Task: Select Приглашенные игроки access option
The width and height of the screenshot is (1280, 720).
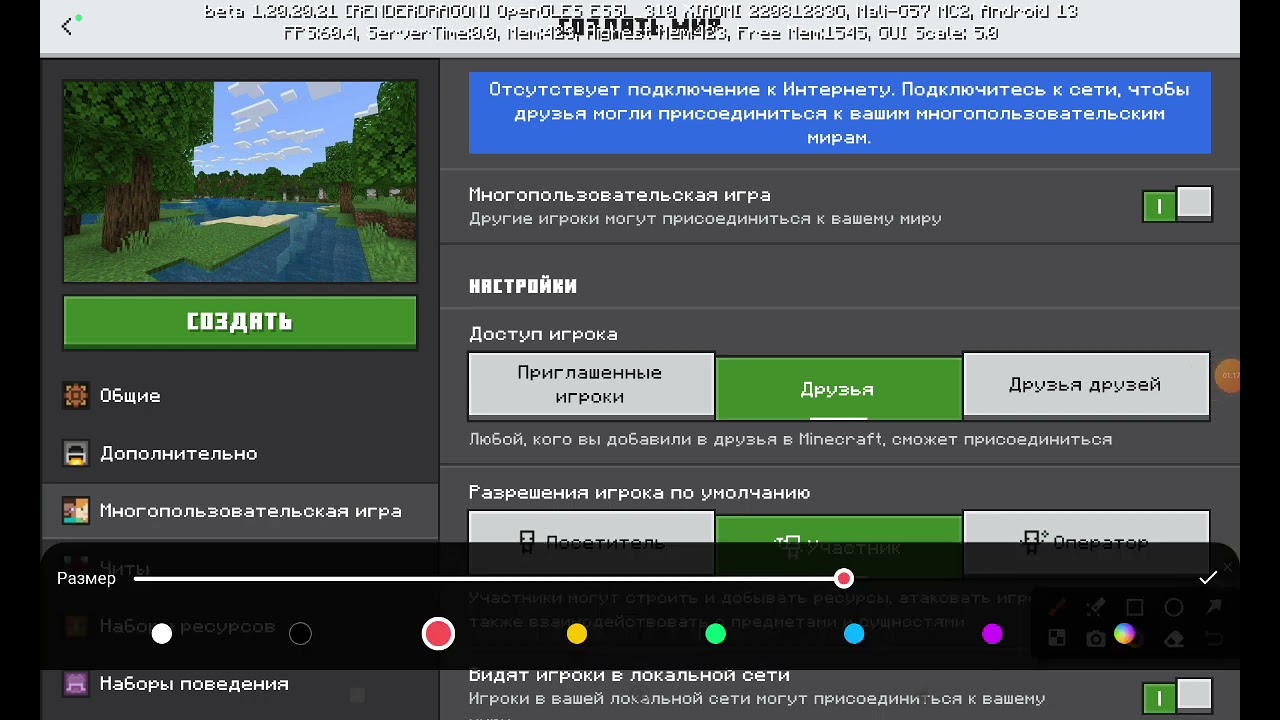Action: (591, 385)
